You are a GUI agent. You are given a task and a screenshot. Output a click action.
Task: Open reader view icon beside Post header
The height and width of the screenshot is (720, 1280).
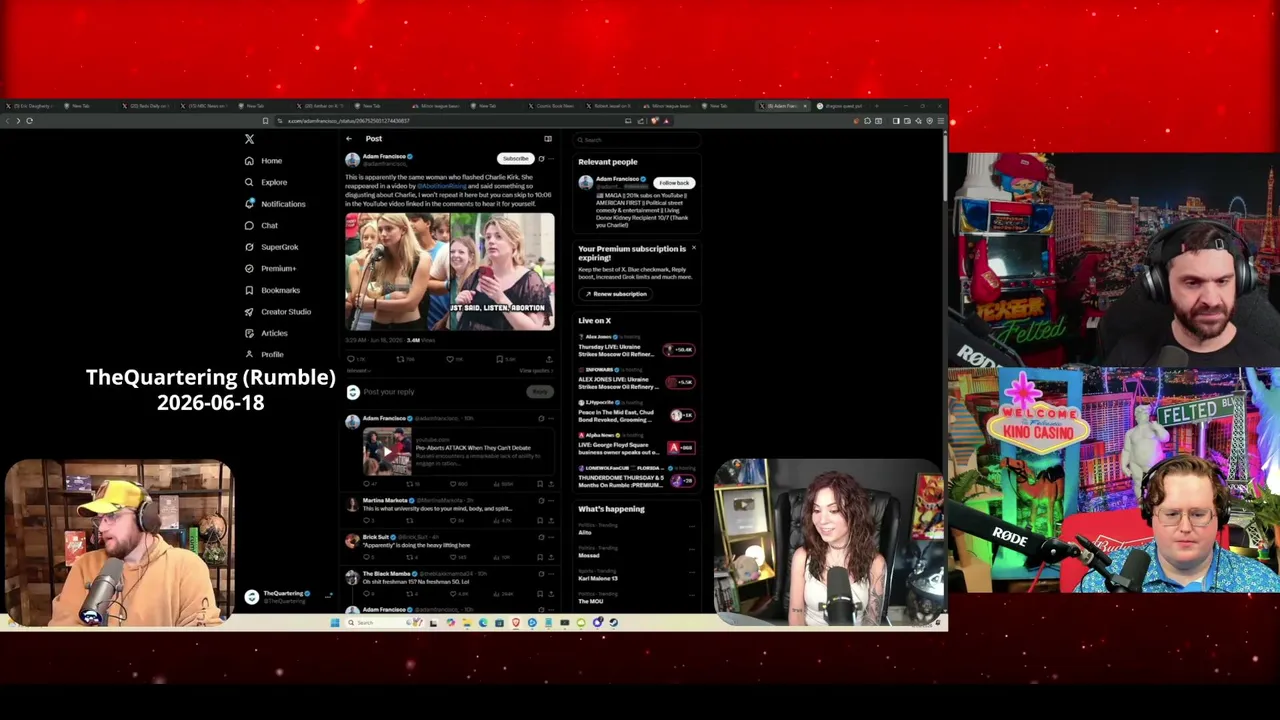tap(548, 139)
